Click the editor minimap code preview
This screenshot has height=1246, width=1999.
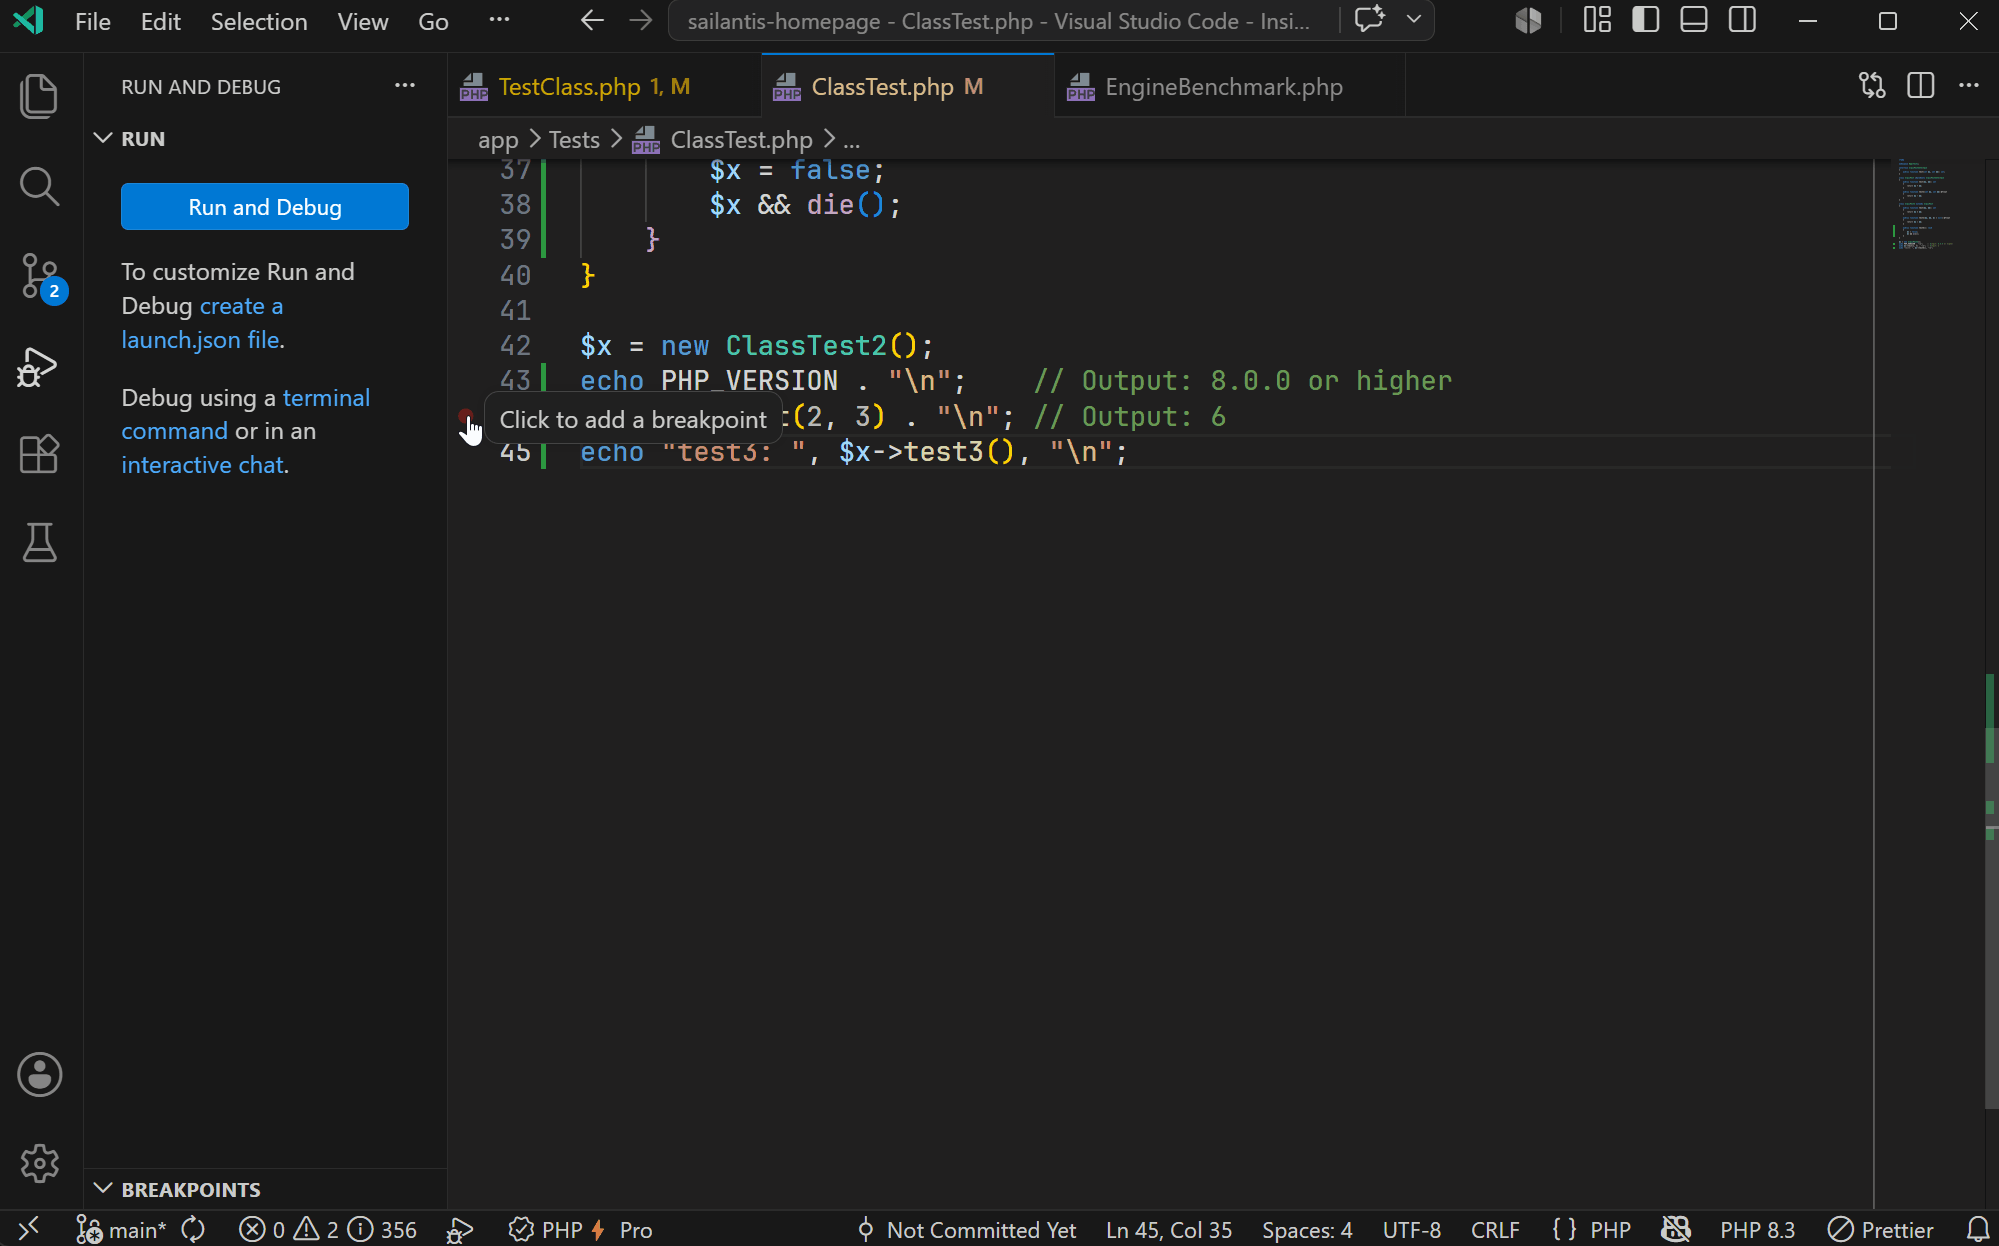1924,205
